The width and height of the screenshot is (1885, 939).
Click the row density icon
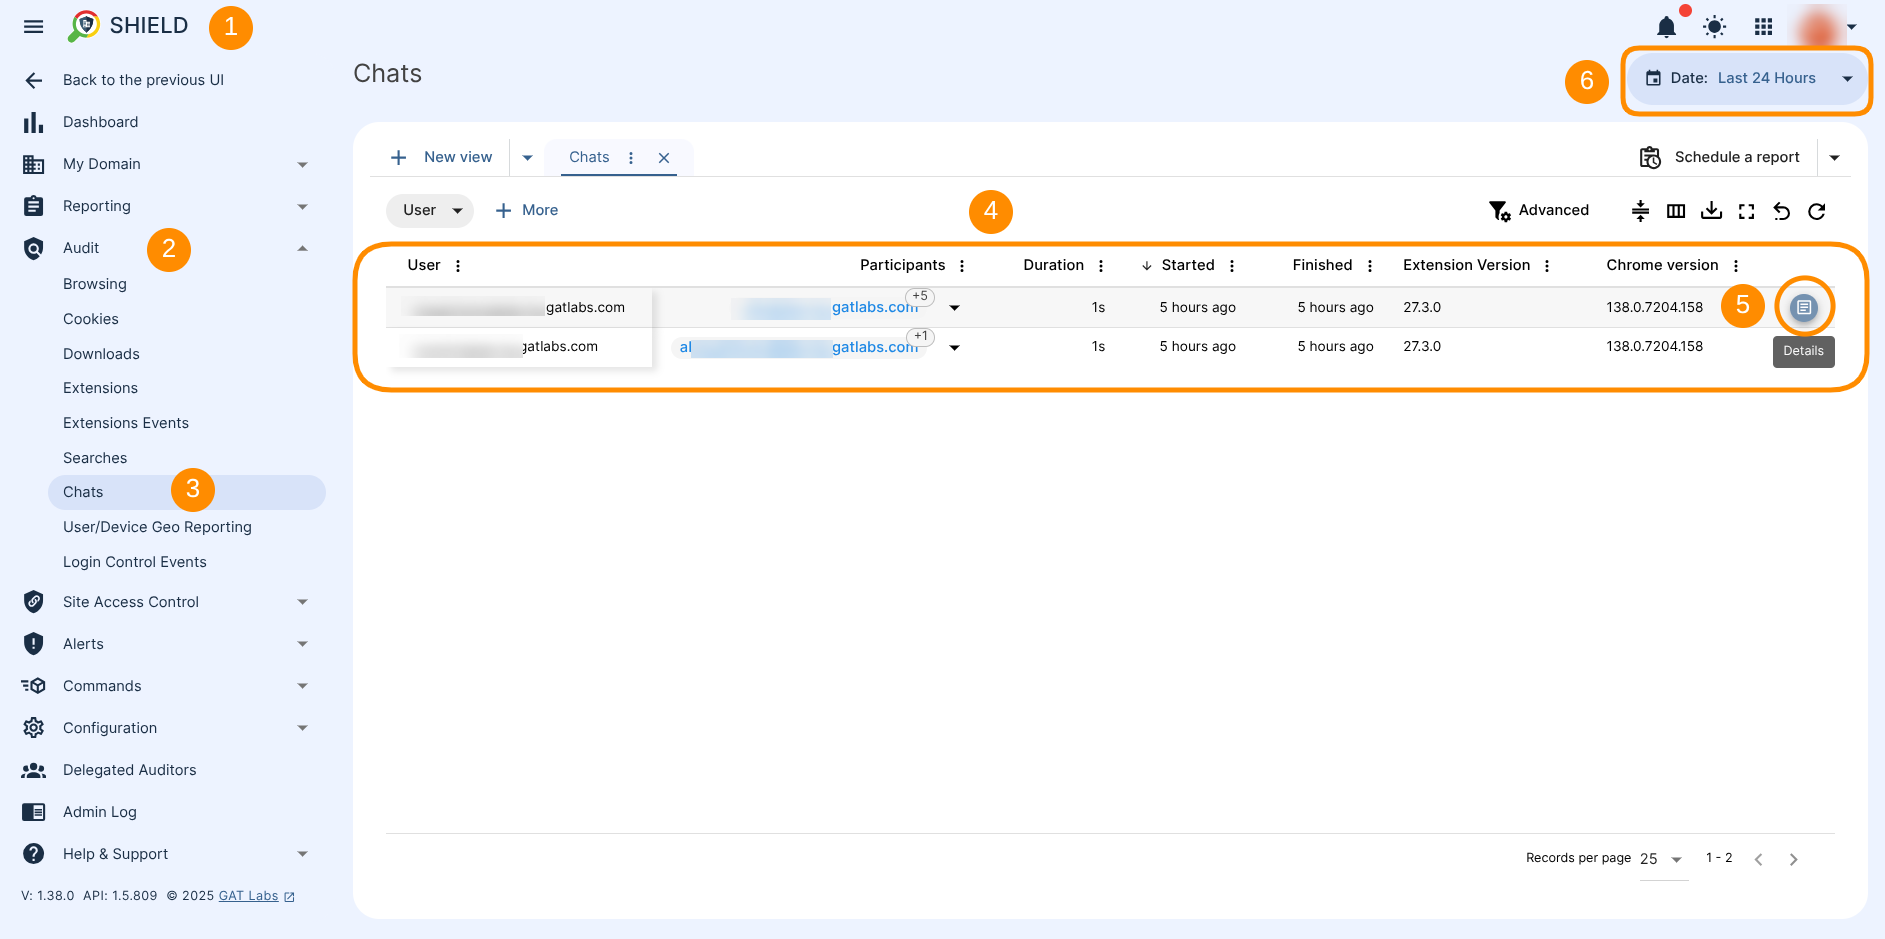click(x=1640, y=211)
